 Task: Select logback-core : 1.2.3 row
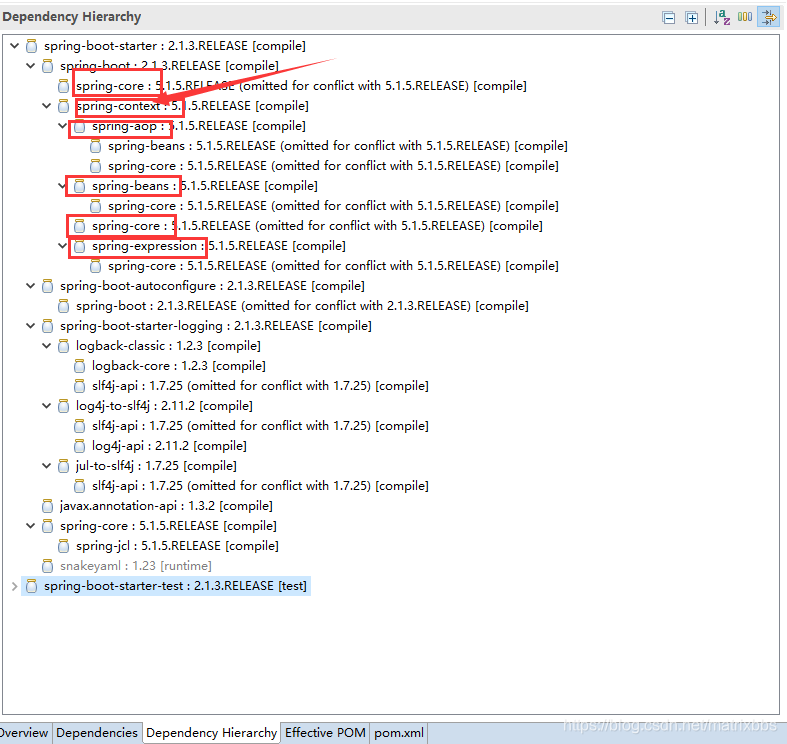(x=179, y=366)
